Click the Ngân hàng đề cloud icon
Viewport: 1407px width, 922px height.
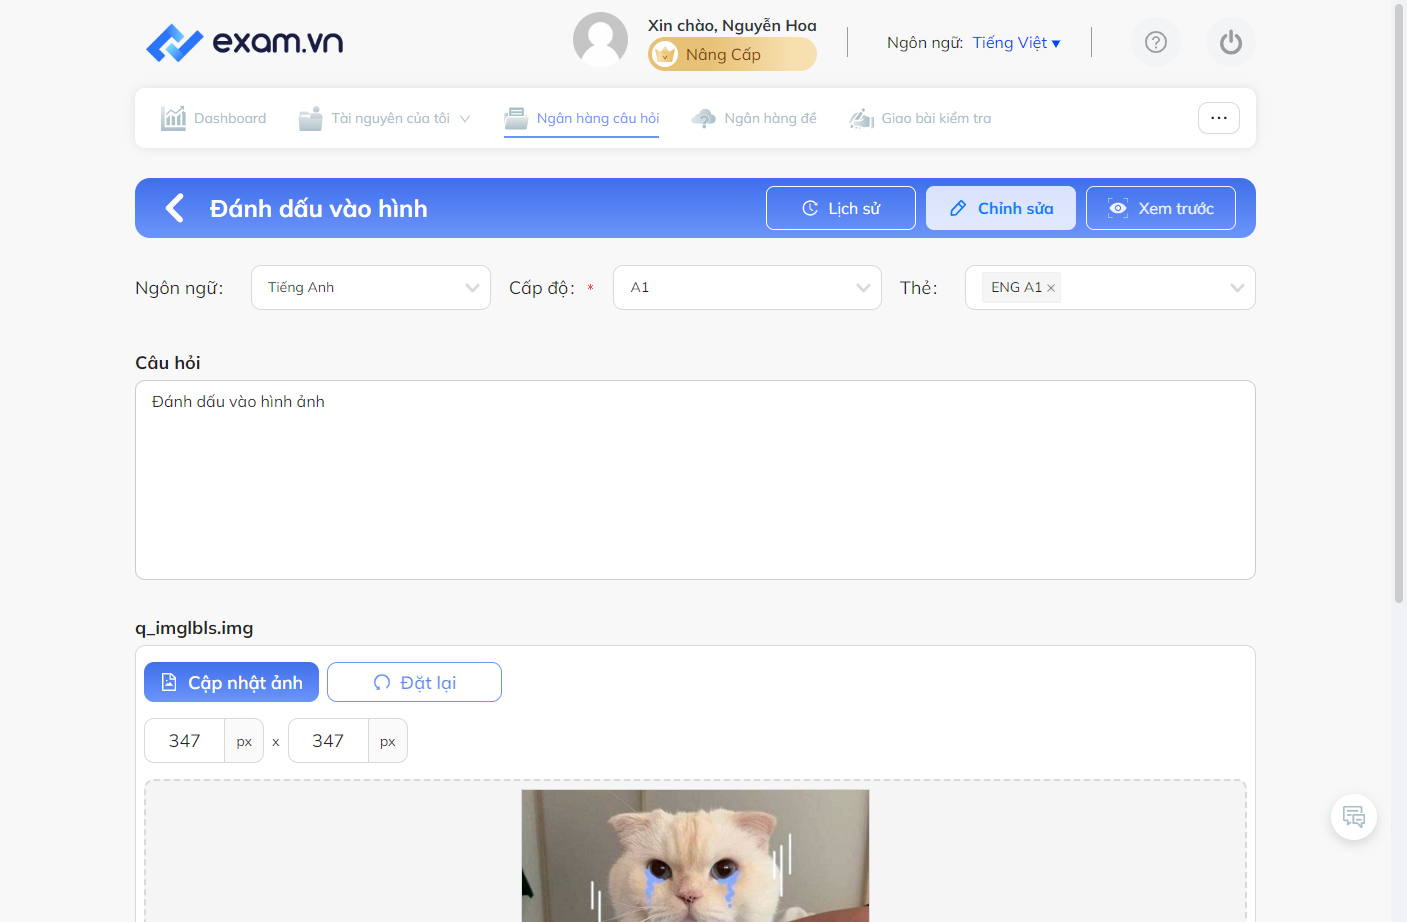click(704, 118)
